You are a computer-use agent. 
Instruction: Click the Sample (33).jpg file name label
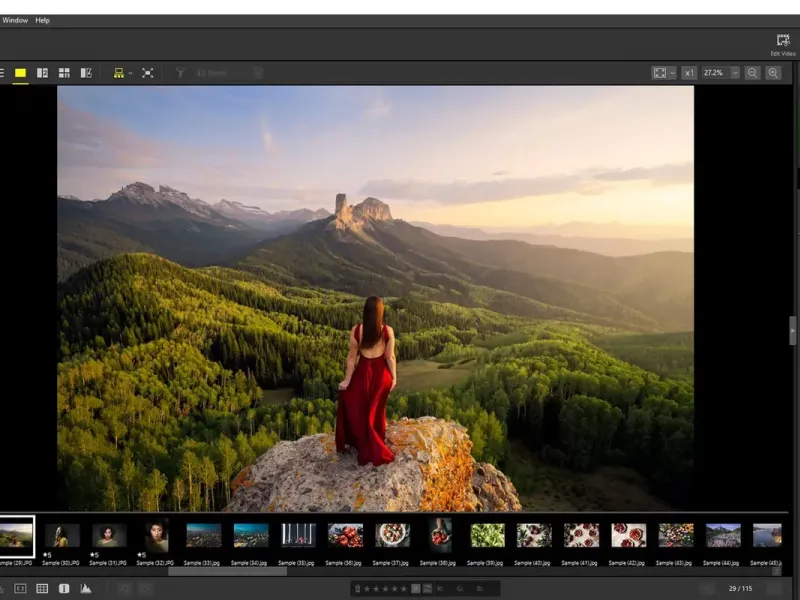[x=202, y=563]
